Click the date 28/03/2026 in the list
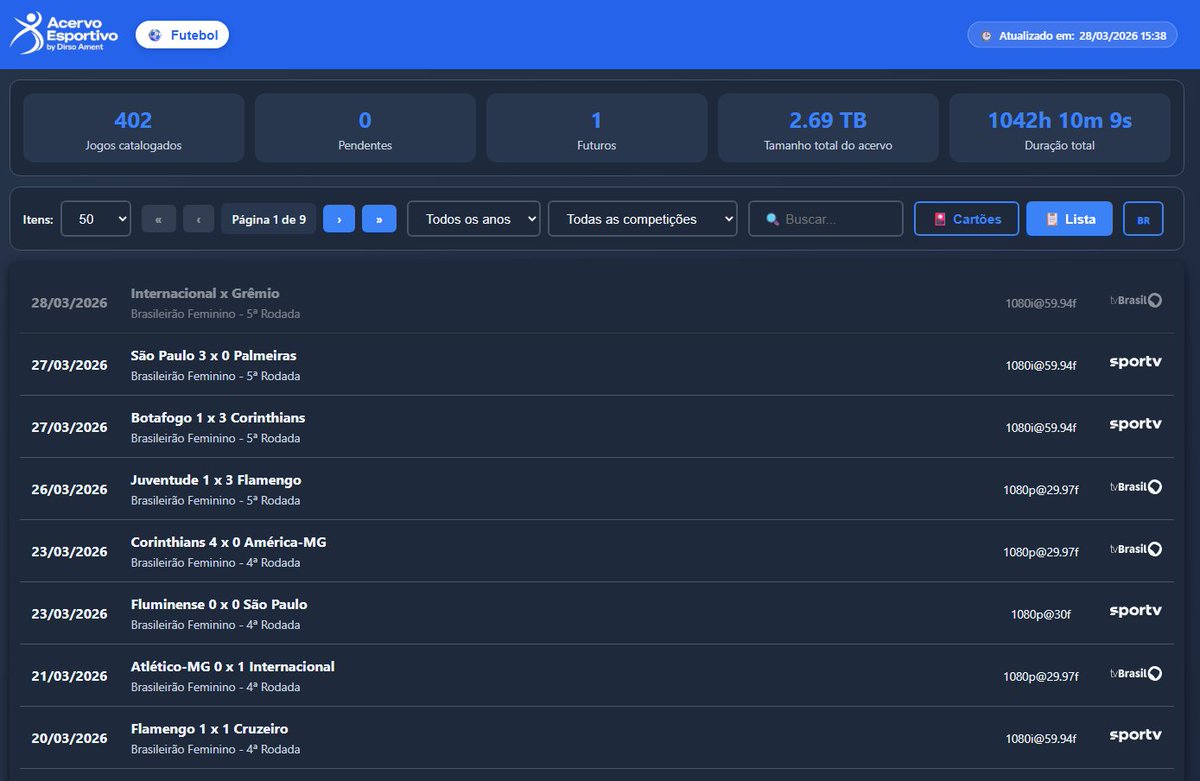 tap(69, 303)
